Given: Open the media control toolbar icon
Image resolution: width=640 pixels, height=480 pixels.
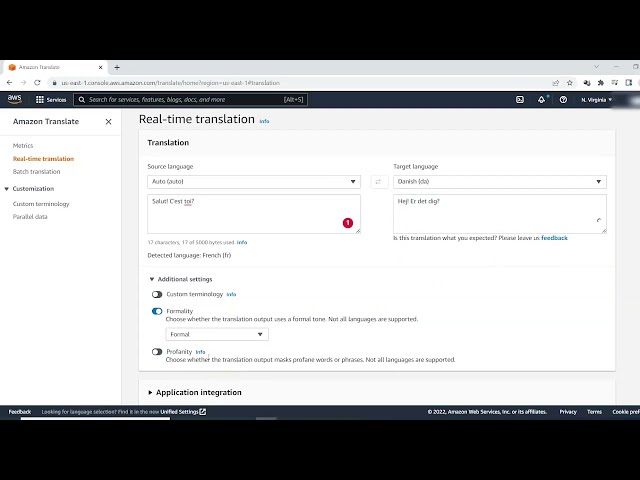Looking at the screenshot, I should click(615, 83).
